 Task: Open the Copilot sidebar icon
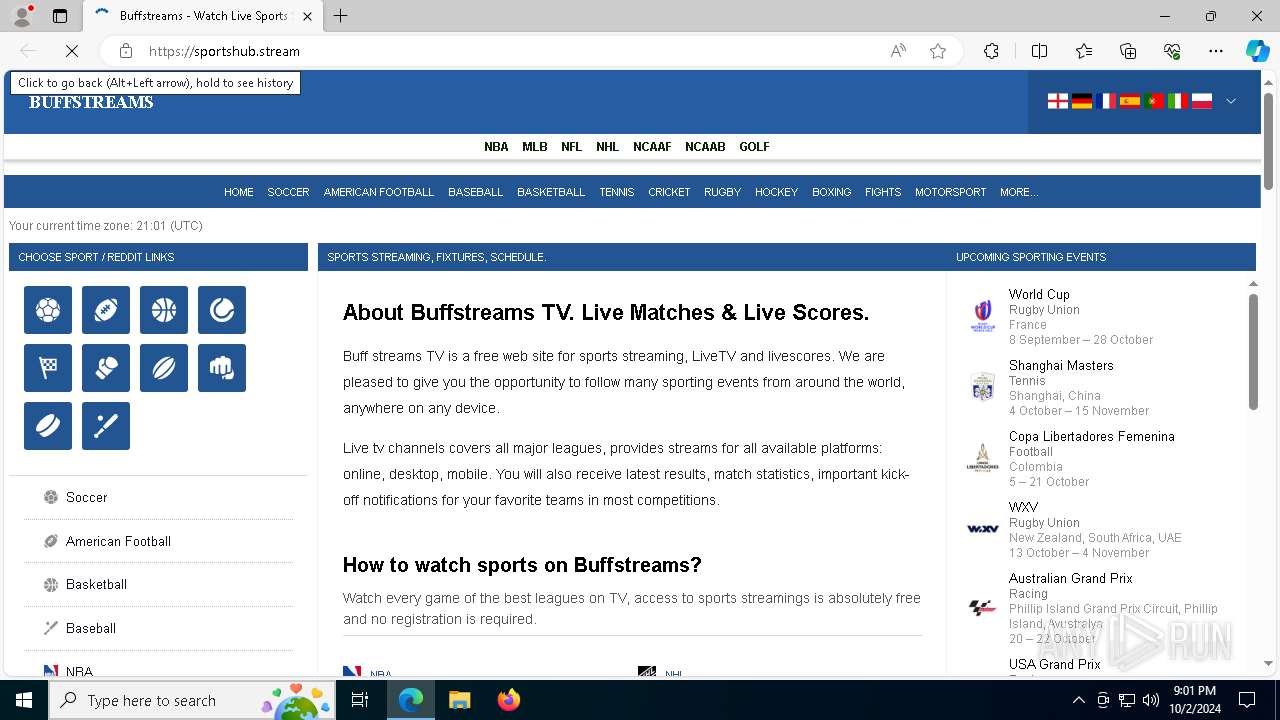pyautogui.click(x=1257, y=51)
